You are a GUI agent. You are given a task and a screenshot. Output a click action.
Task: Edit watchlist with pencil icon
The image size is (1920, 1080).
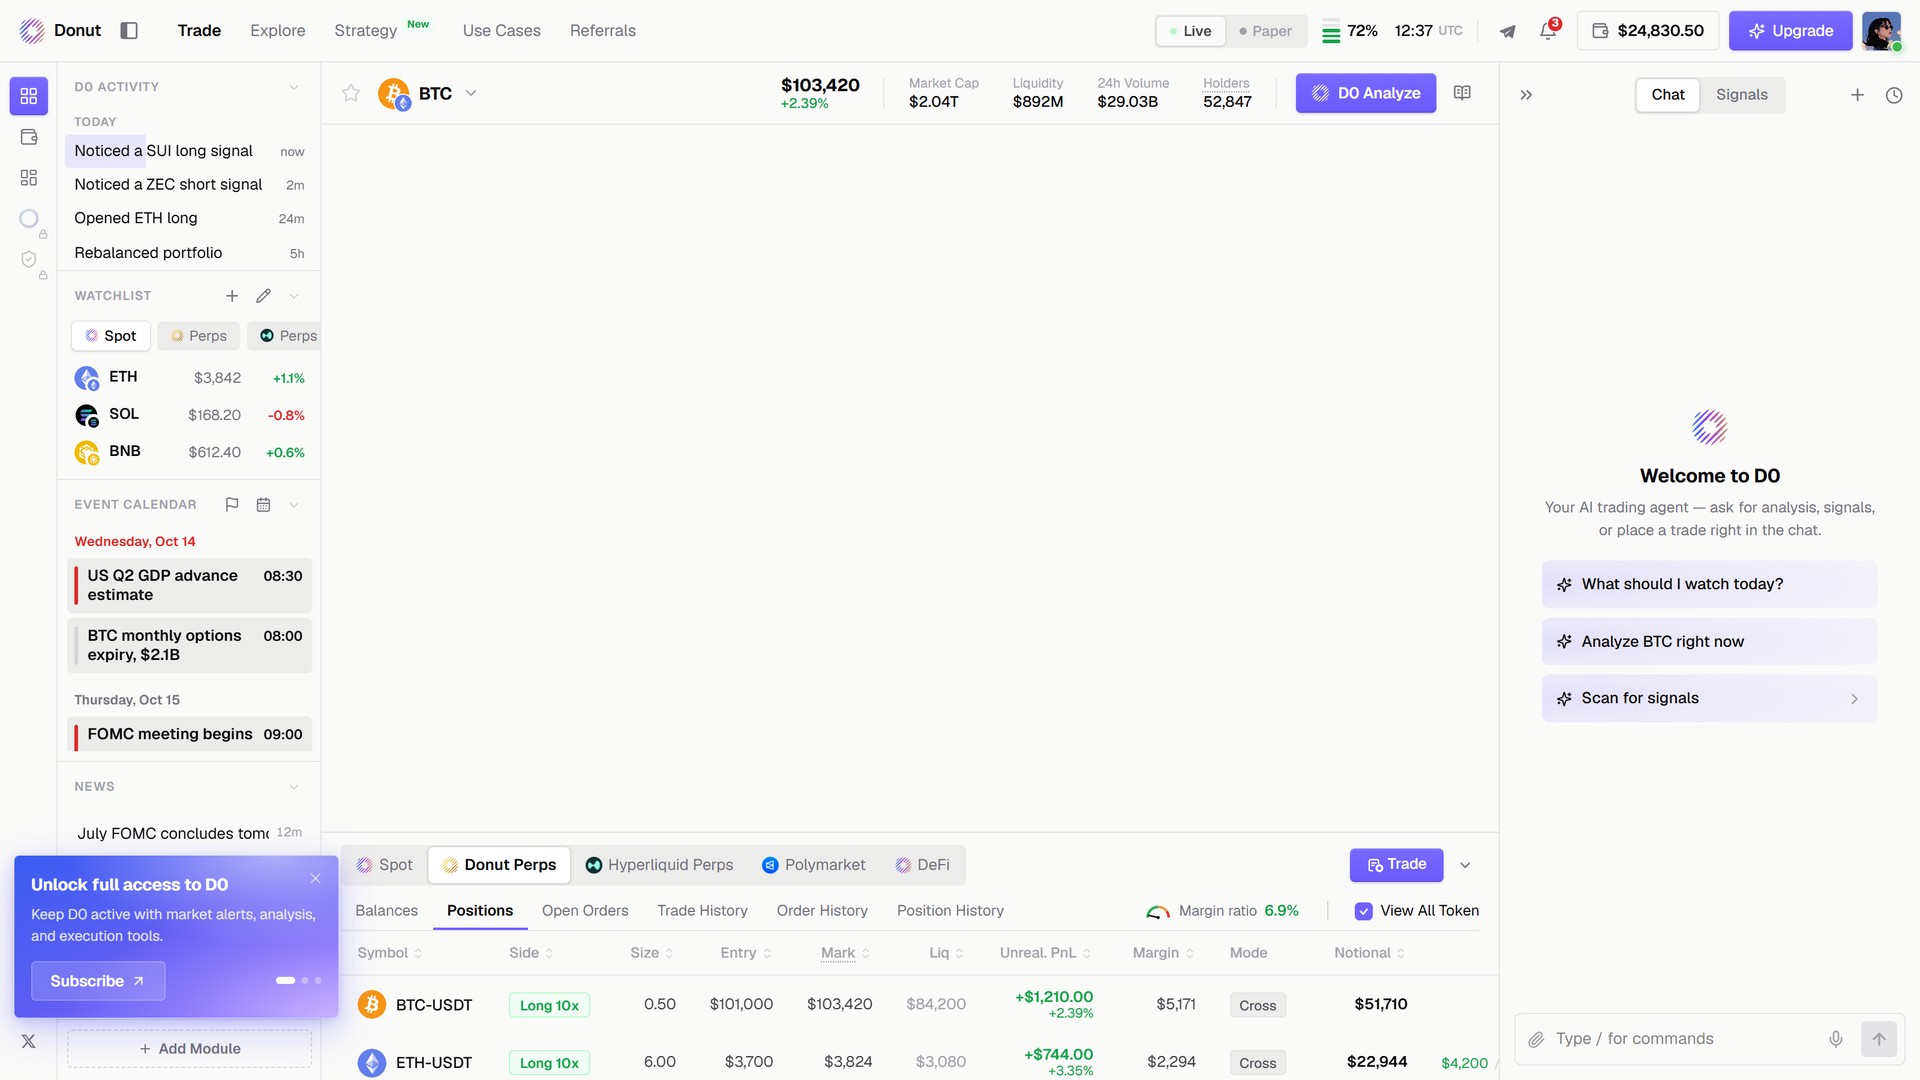[263, 296]
